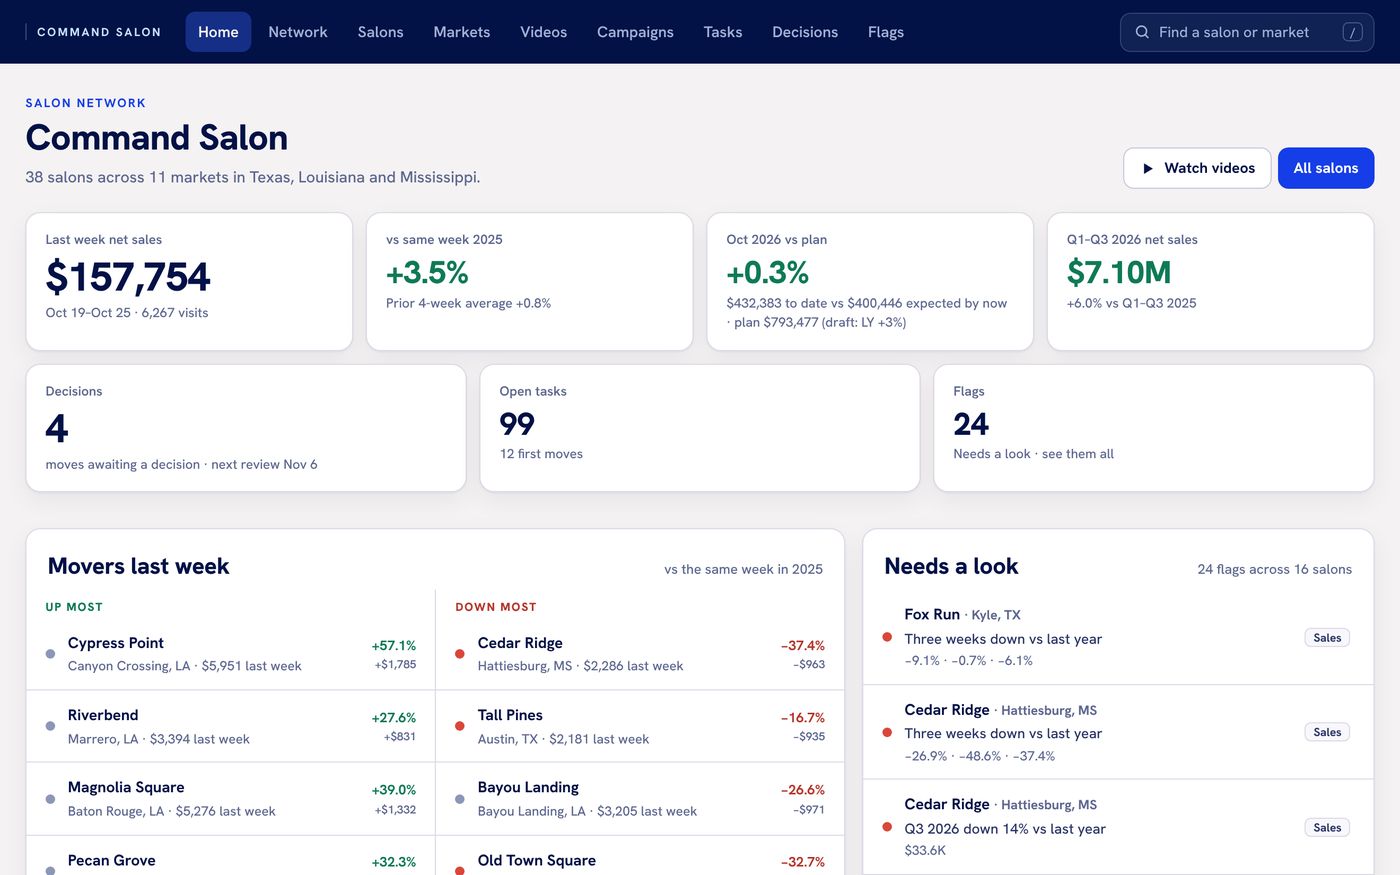
Task: Open the Flags tab
Action: point(886,32)
